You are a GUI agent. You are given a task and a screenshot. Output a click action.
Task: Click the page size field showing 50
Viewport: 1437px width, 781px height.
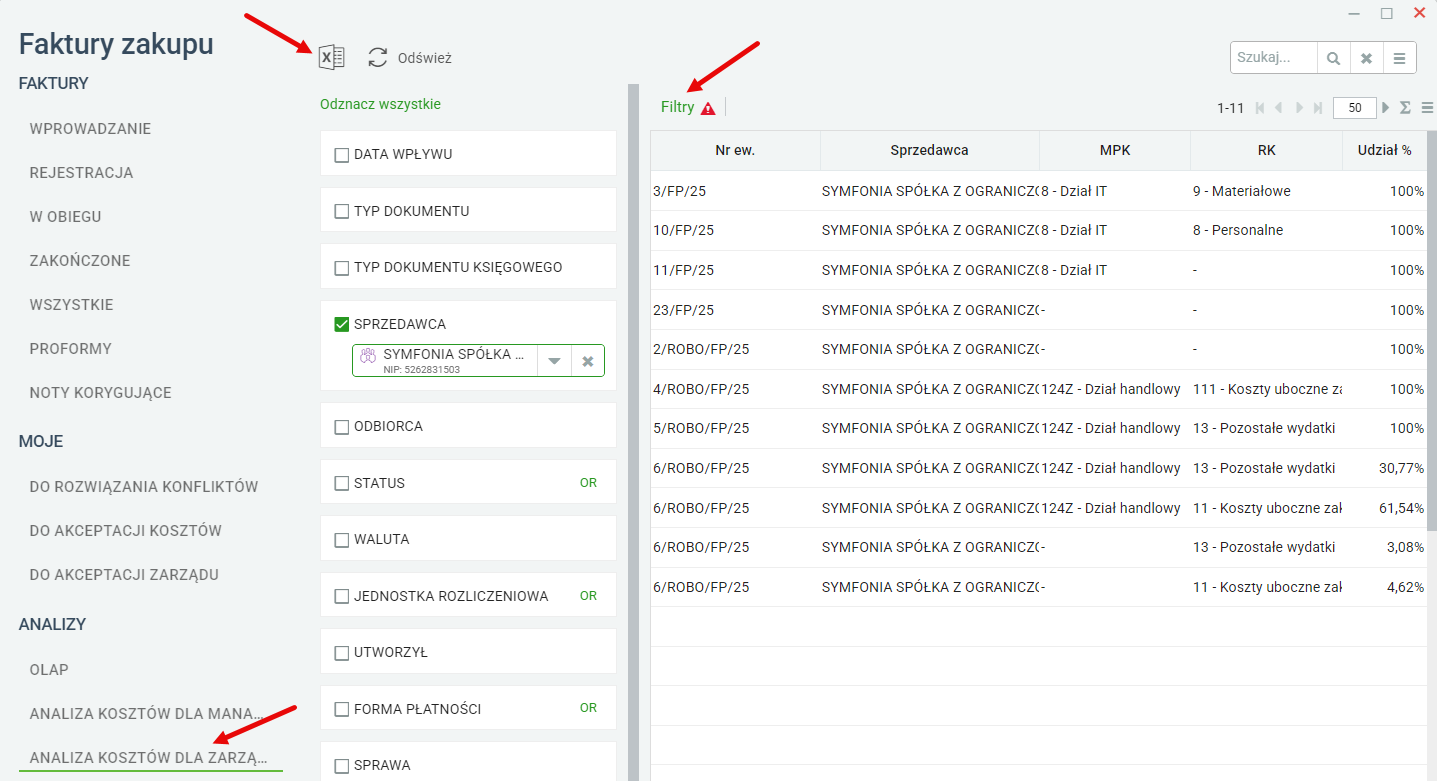(1354, 108)
